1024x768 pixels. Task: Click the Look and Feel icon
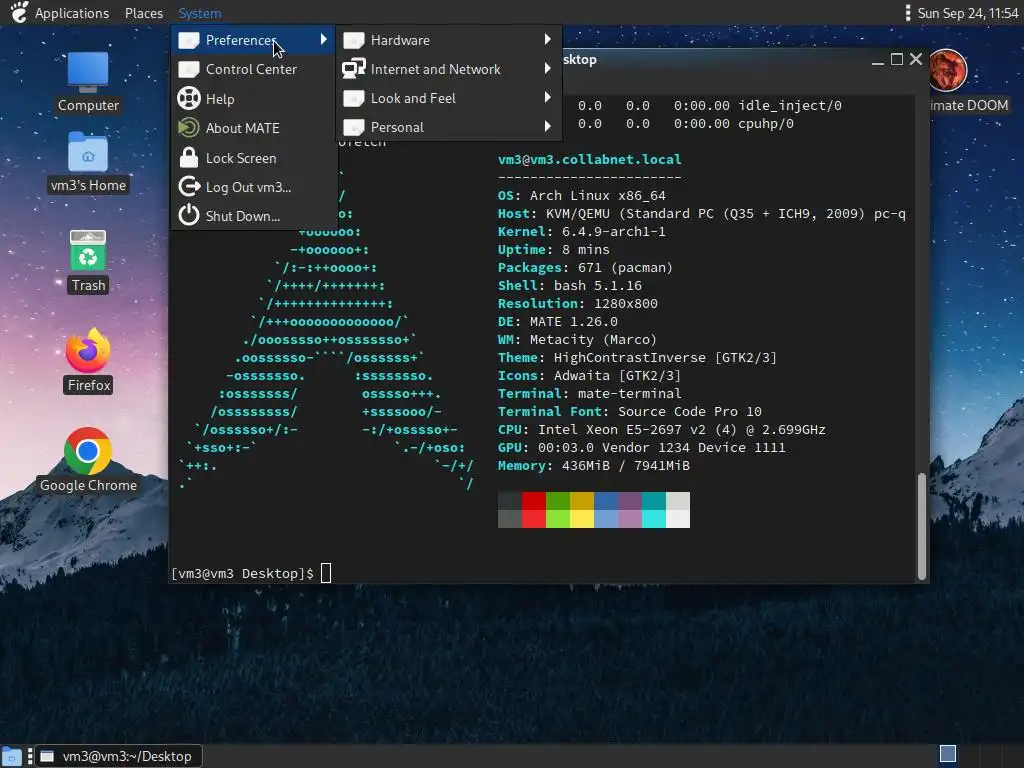pyautogui.click(x=354, y=99)
